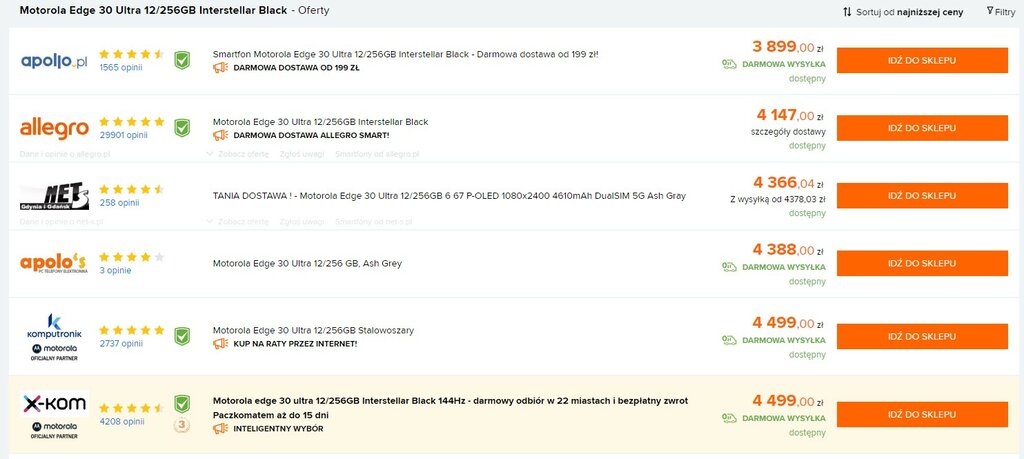Click the 4 366,04 zł price
Screen dimensions: 1024x459
point(788,182)
